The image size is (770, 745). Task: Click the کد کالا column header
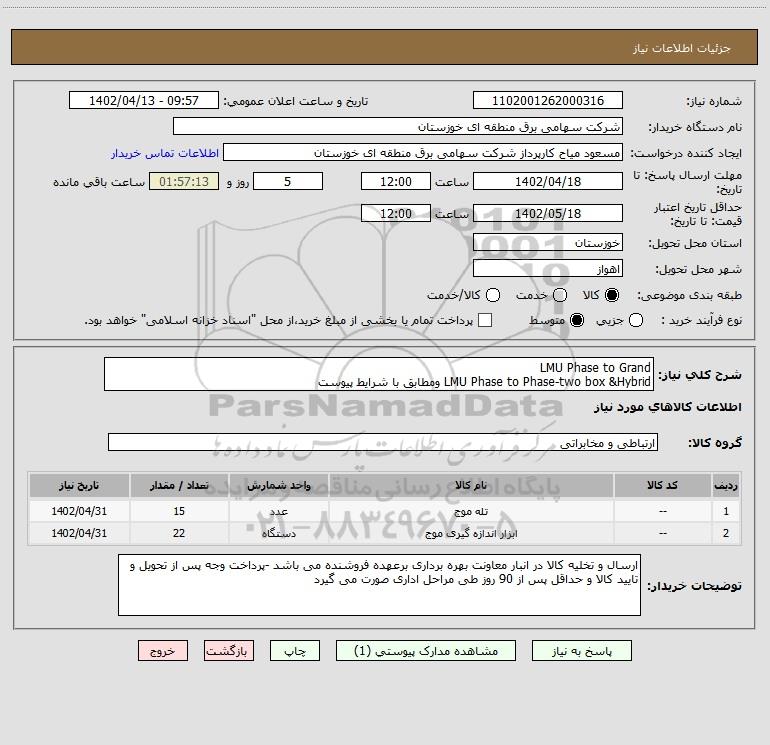click(x=663, y=486)
